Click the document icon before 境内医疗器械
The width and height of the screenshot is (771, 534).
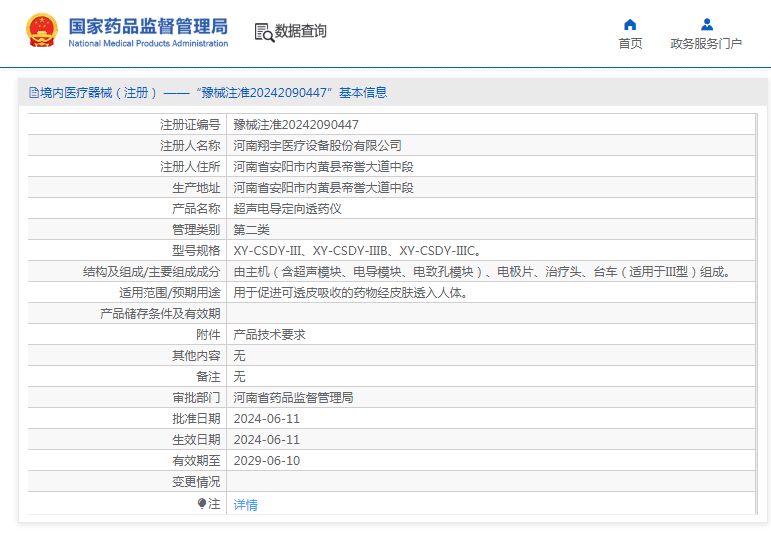33,92
